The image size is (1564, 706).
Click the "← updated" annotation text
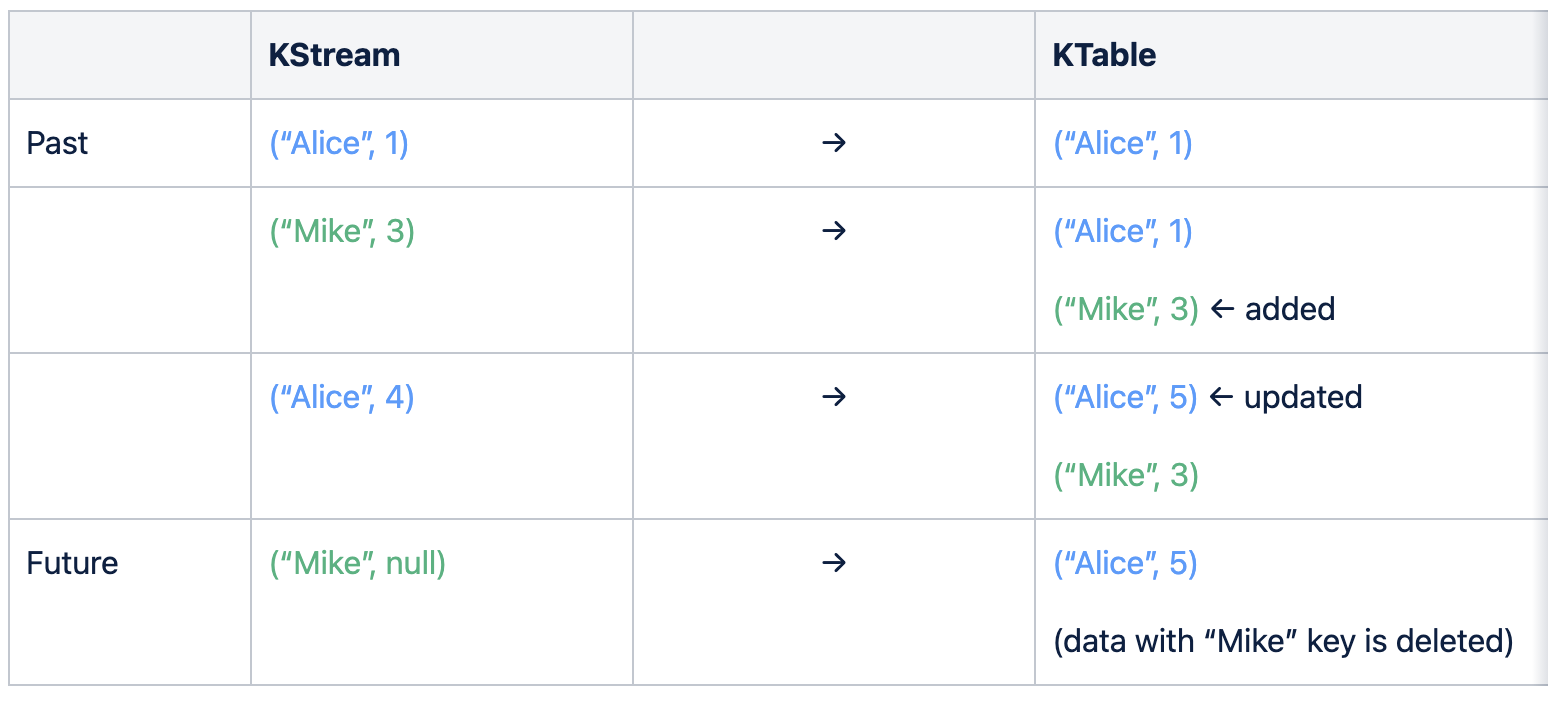coord(1286,397)
